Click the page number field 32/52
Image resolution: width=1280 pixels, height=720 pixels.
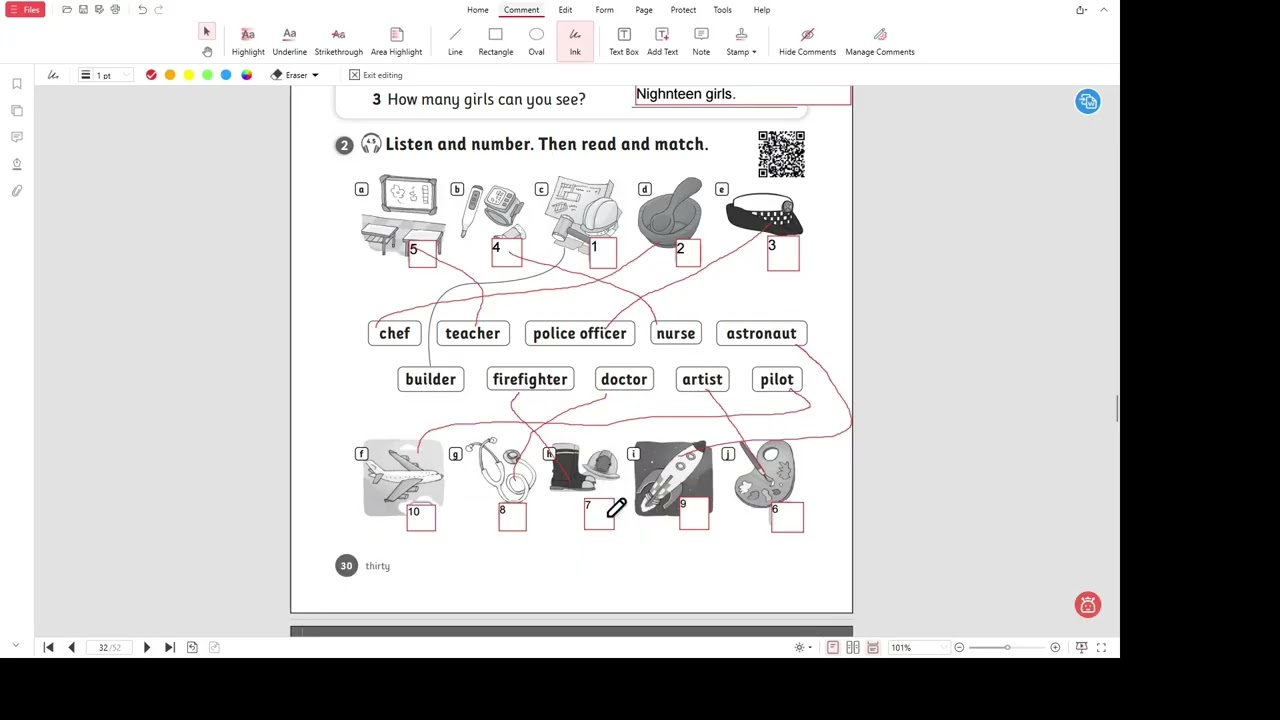pyautogui.click(x=109, y=647)
